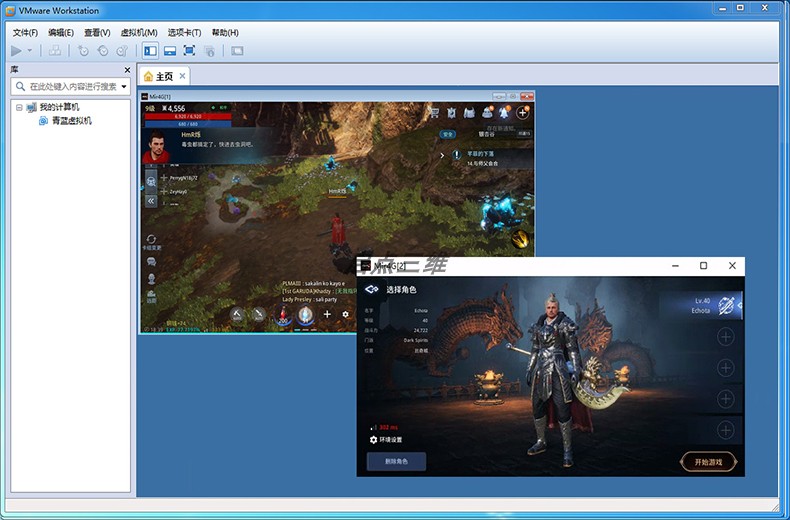
Task: Click the full screen mode toolbar icon
Action: point(189,51)
